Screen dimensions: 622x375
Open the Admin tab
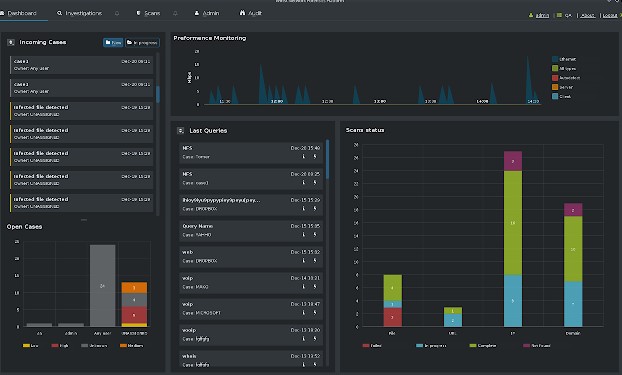tap(207, 13)
